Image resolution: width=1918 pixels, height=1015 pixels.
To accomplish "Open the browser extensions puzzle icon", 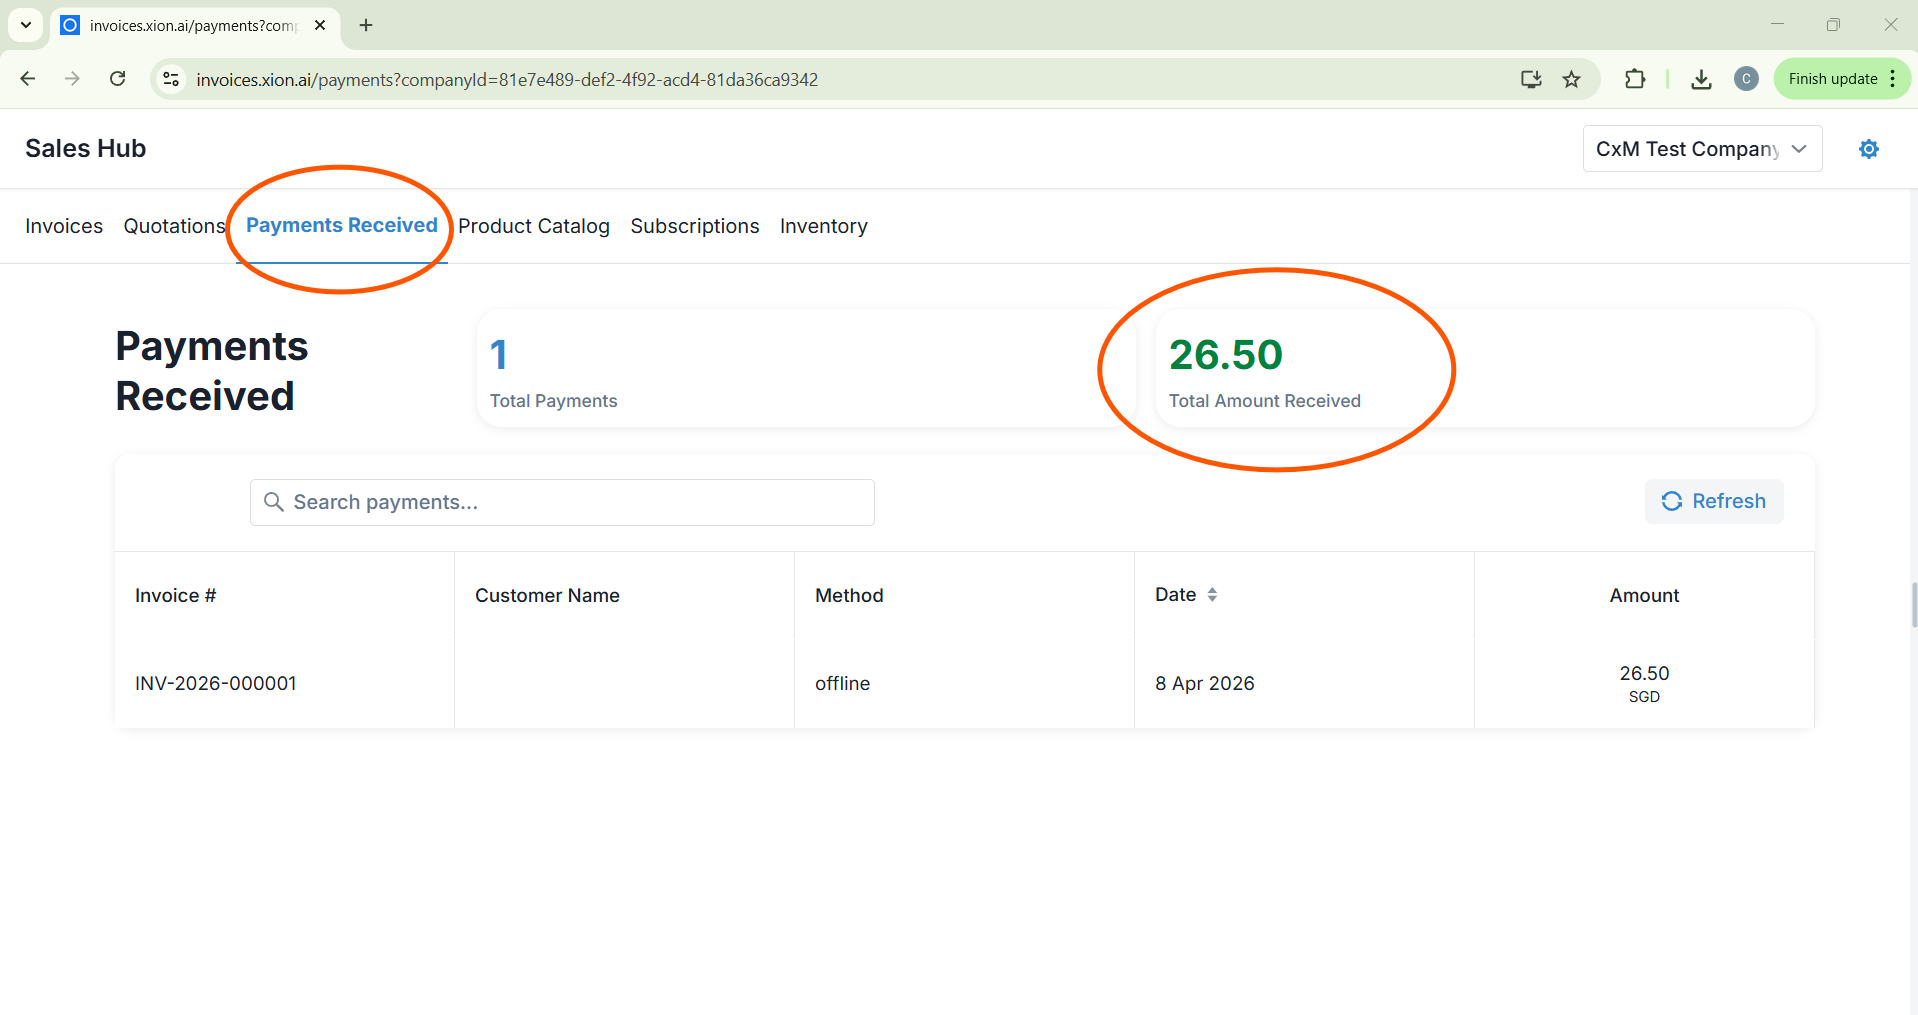I will pos(1635,79).
